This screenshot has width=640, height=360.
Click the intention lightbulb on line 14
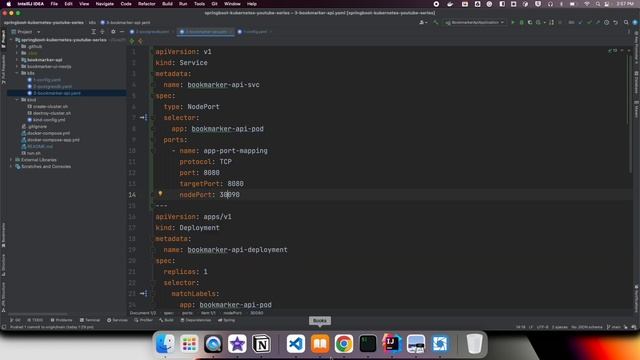[x=160, y=194]
